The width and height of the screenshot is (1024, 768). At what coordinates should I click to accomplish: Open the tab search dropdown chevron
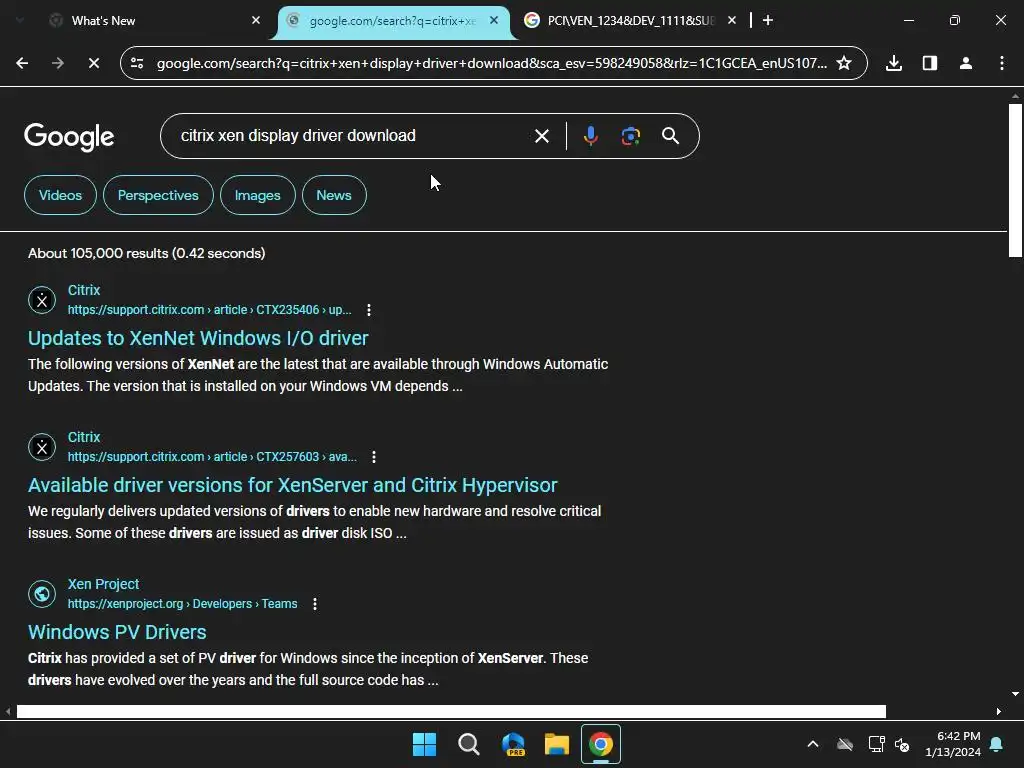coord(20,20)
